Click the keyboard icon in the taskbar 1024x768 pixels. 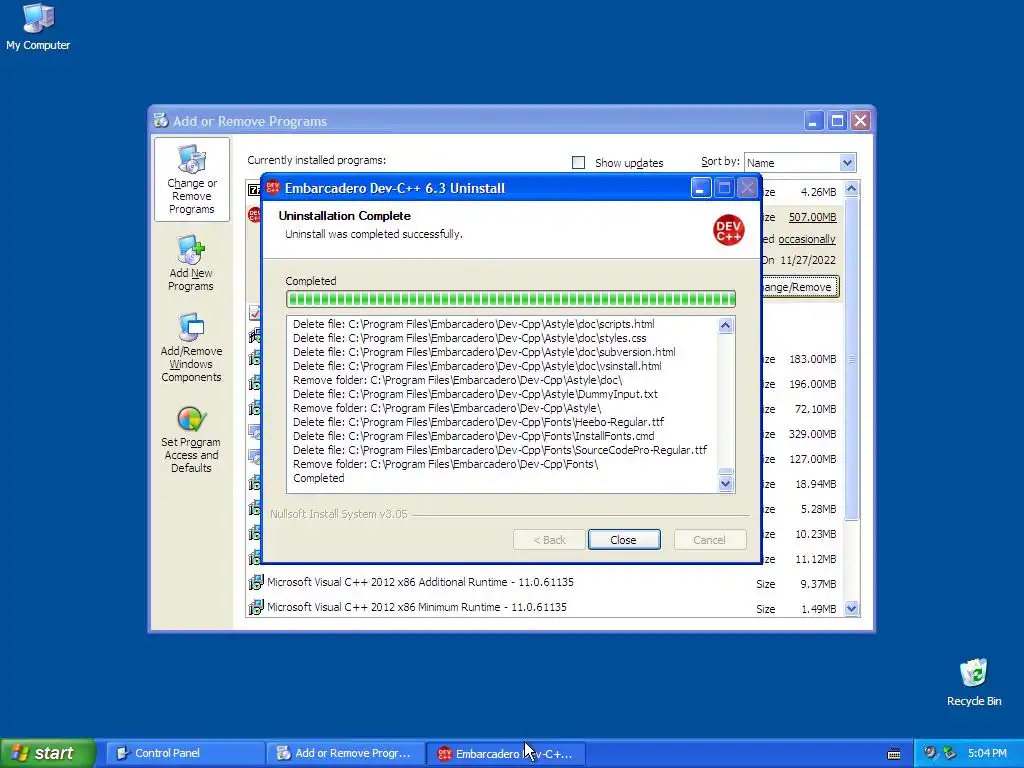[894, 754]
